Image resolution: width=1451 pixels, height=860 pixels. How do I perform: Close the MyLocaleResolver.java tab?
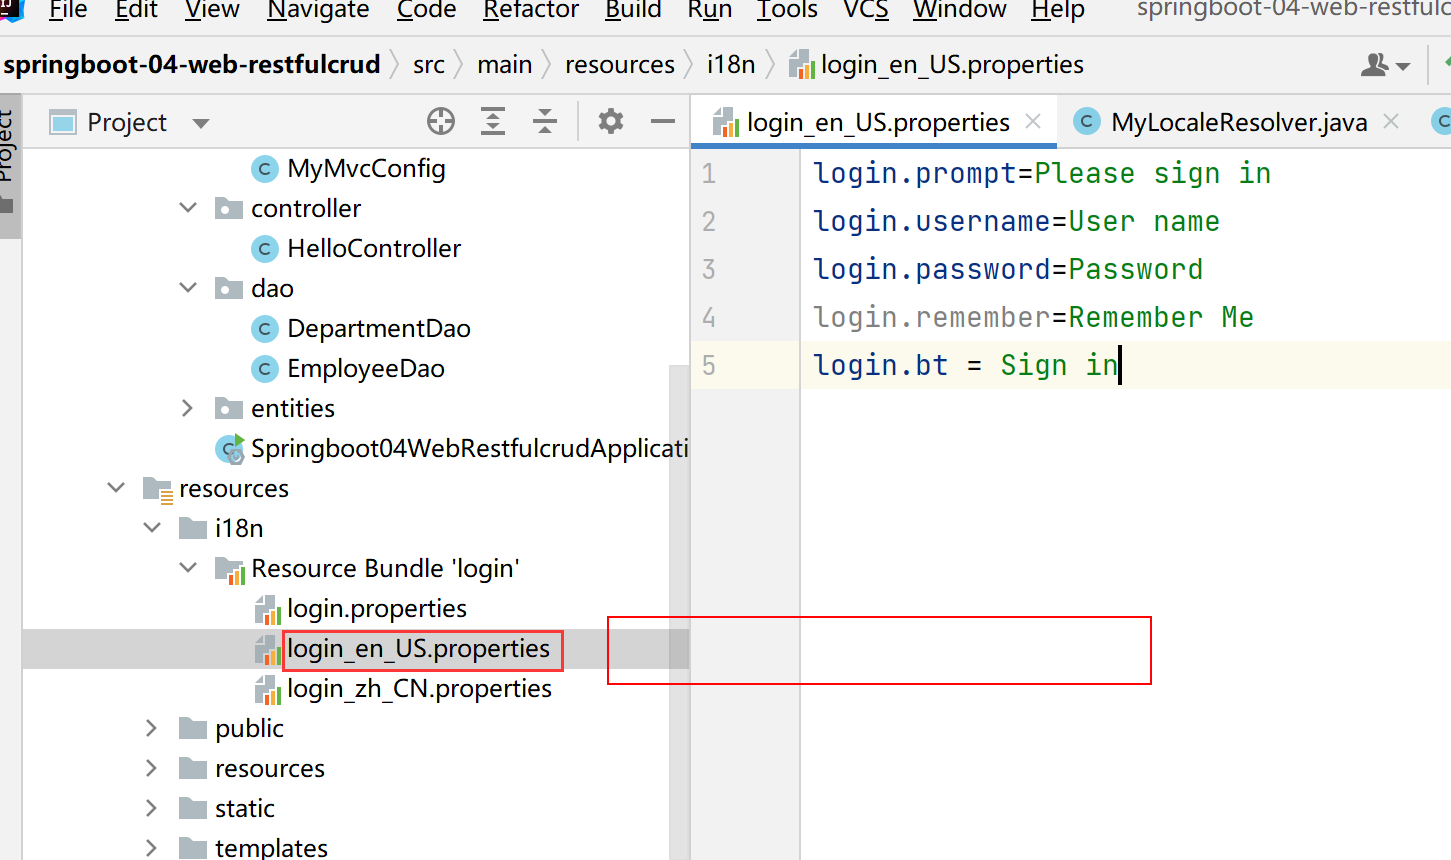(x=1391, y=121)
